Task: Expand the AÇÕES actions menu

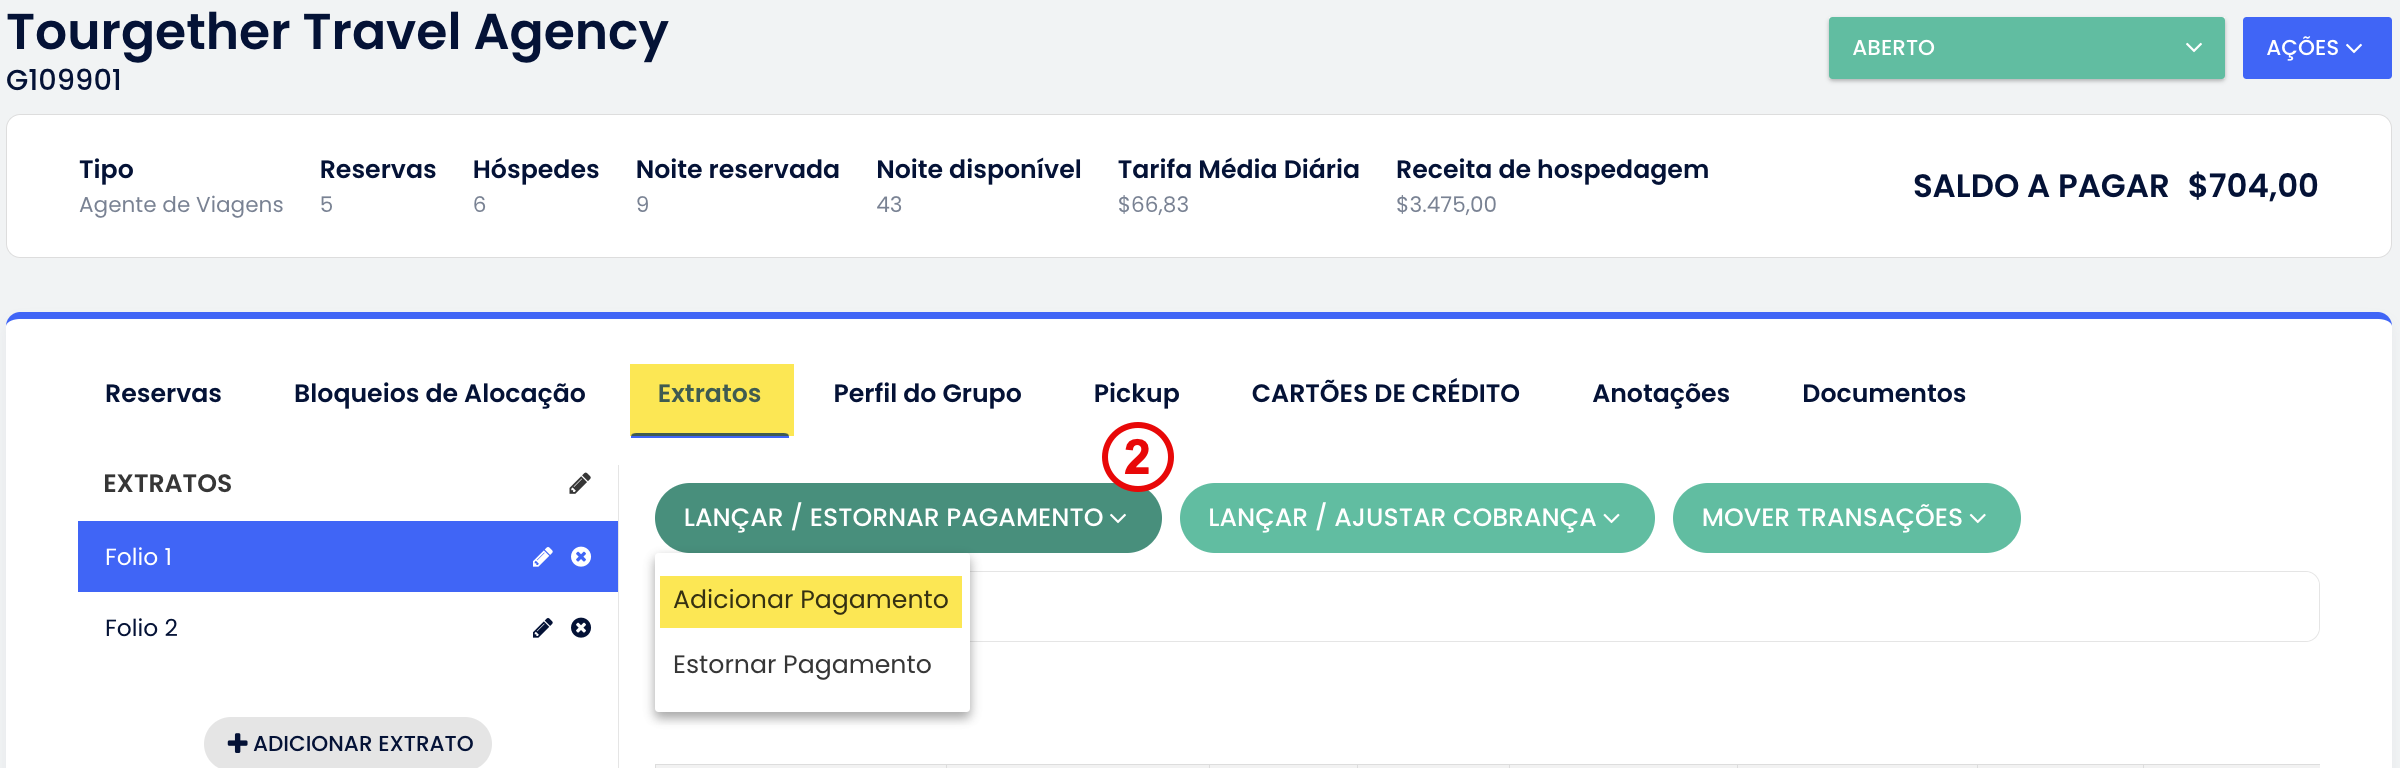Action: click(x=2315, y=48)
